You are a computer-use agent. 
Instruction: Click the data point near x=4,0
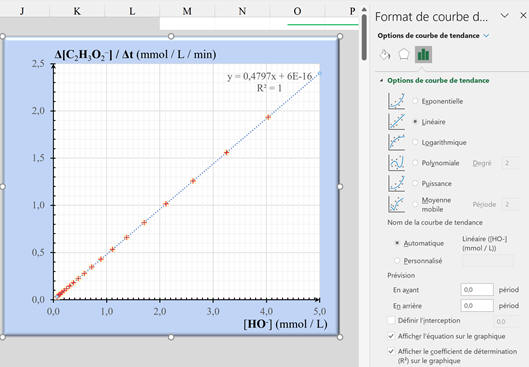[x=268, y=117]
